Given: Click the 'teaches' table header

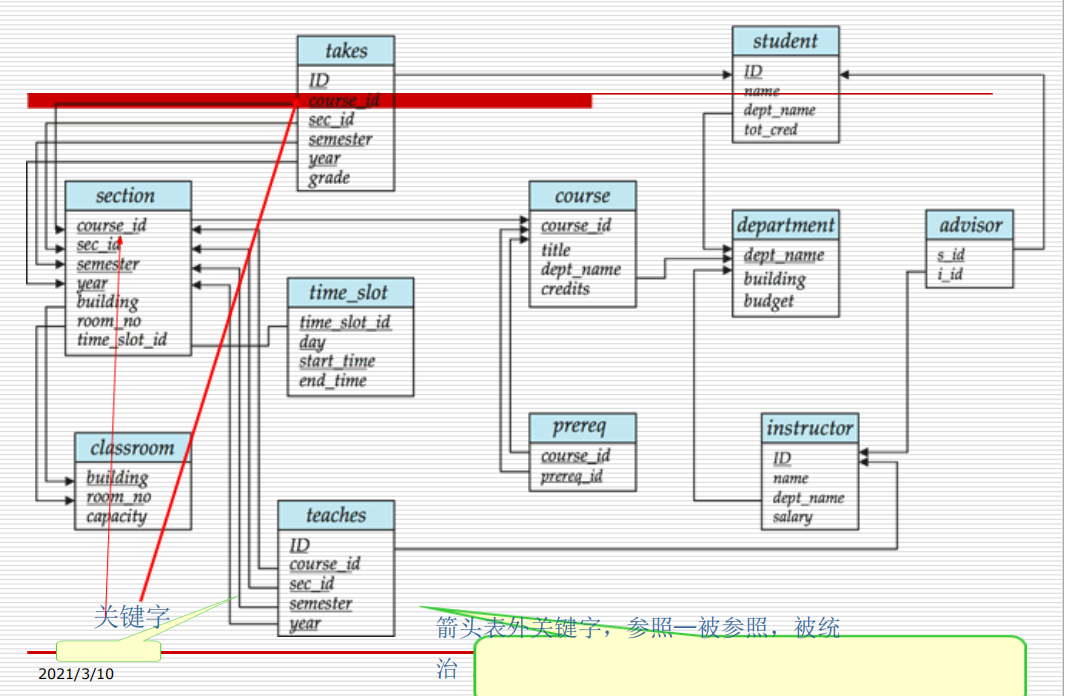Looking at the screenshot, I should 336,515.
